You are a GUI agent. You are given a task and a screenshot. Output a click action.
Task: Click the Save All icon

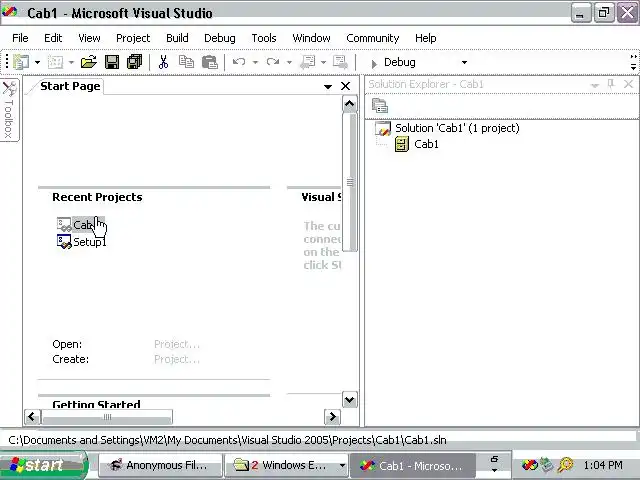click(x=134, y=62)
